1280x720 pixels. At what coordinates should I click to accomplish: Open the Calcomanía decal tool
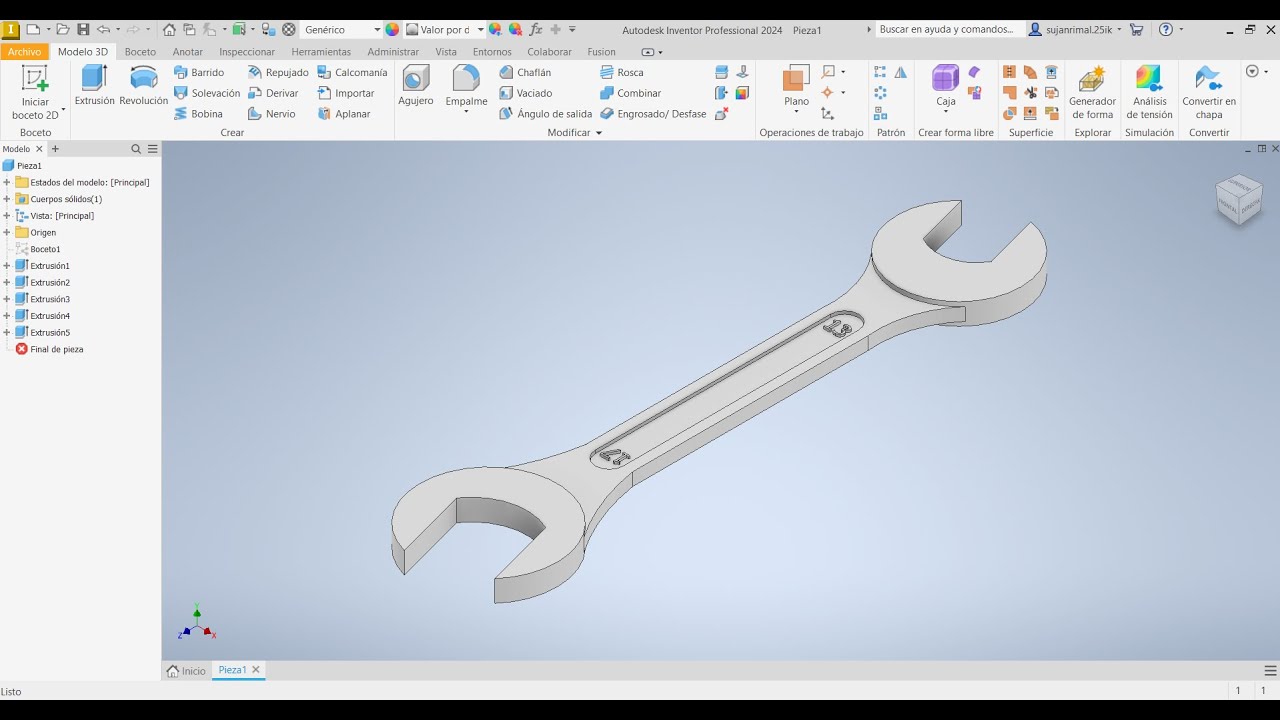[352, 72]
